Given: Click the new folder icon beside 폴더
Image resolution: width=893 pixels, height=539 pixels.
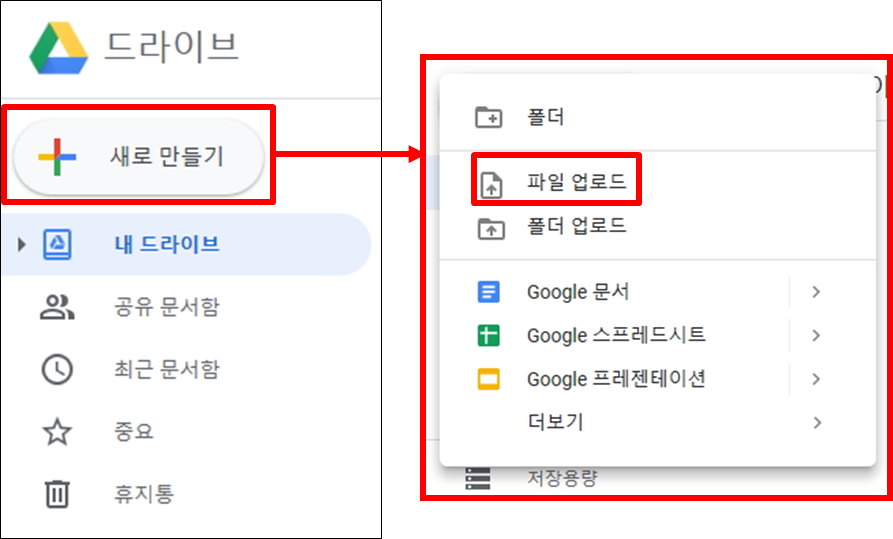Looking at the screenshot, I should (489, 117).
